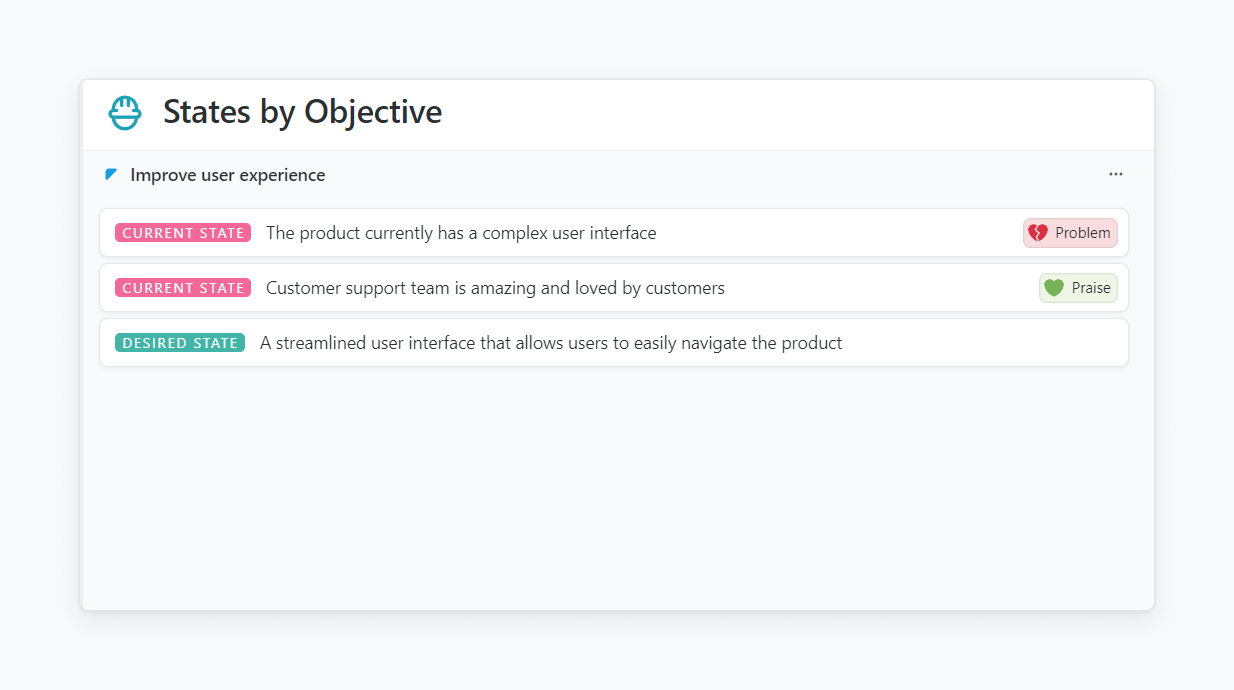Open the three-dot more options menu
The image size is (1234, 690).
point(1116,174)
